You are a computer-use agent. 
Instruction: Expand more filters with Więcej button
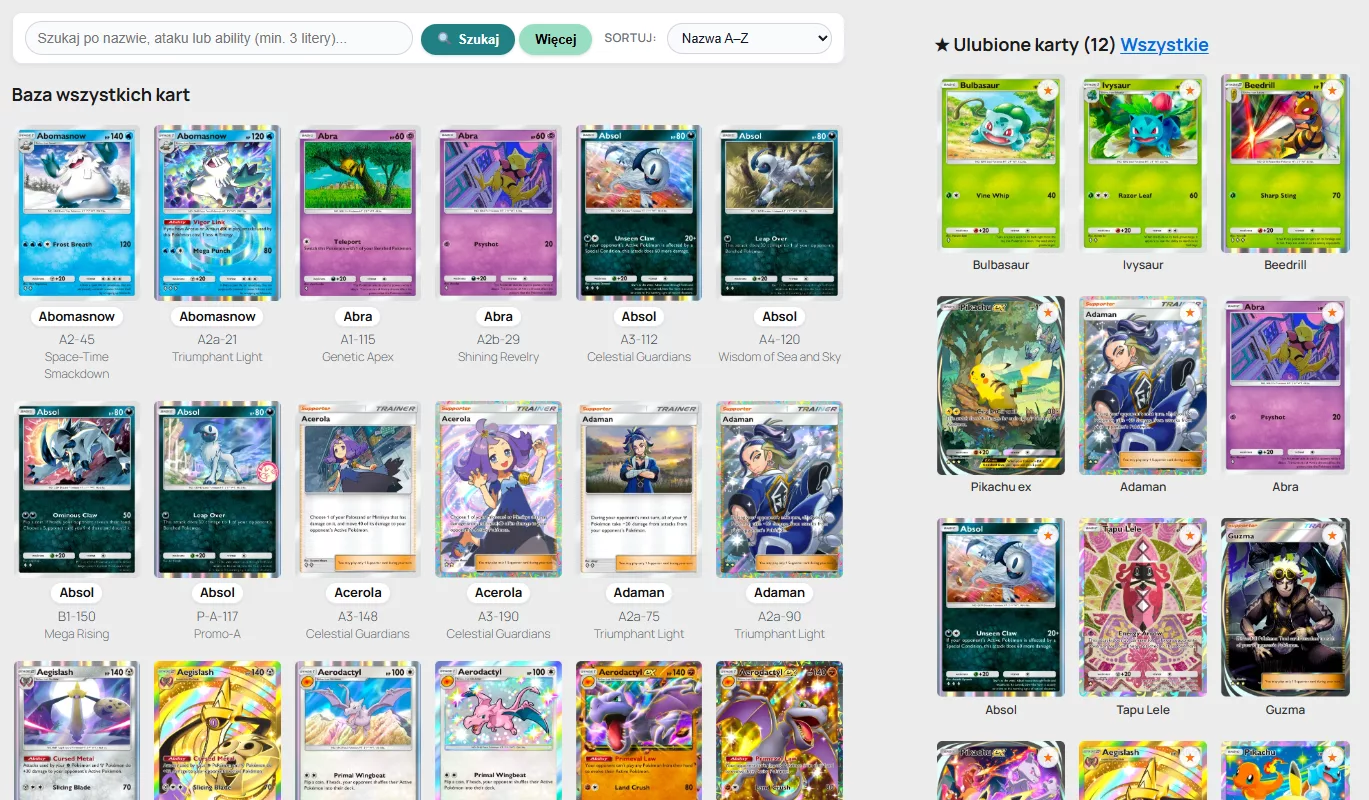point(555,39)
